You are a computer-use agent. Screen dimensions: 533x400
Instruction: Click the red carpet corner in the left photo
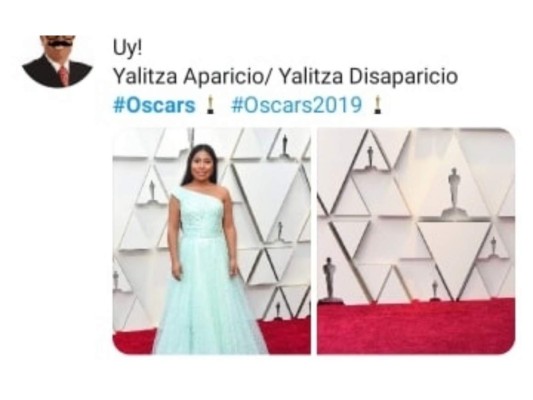tap(133, 341)
